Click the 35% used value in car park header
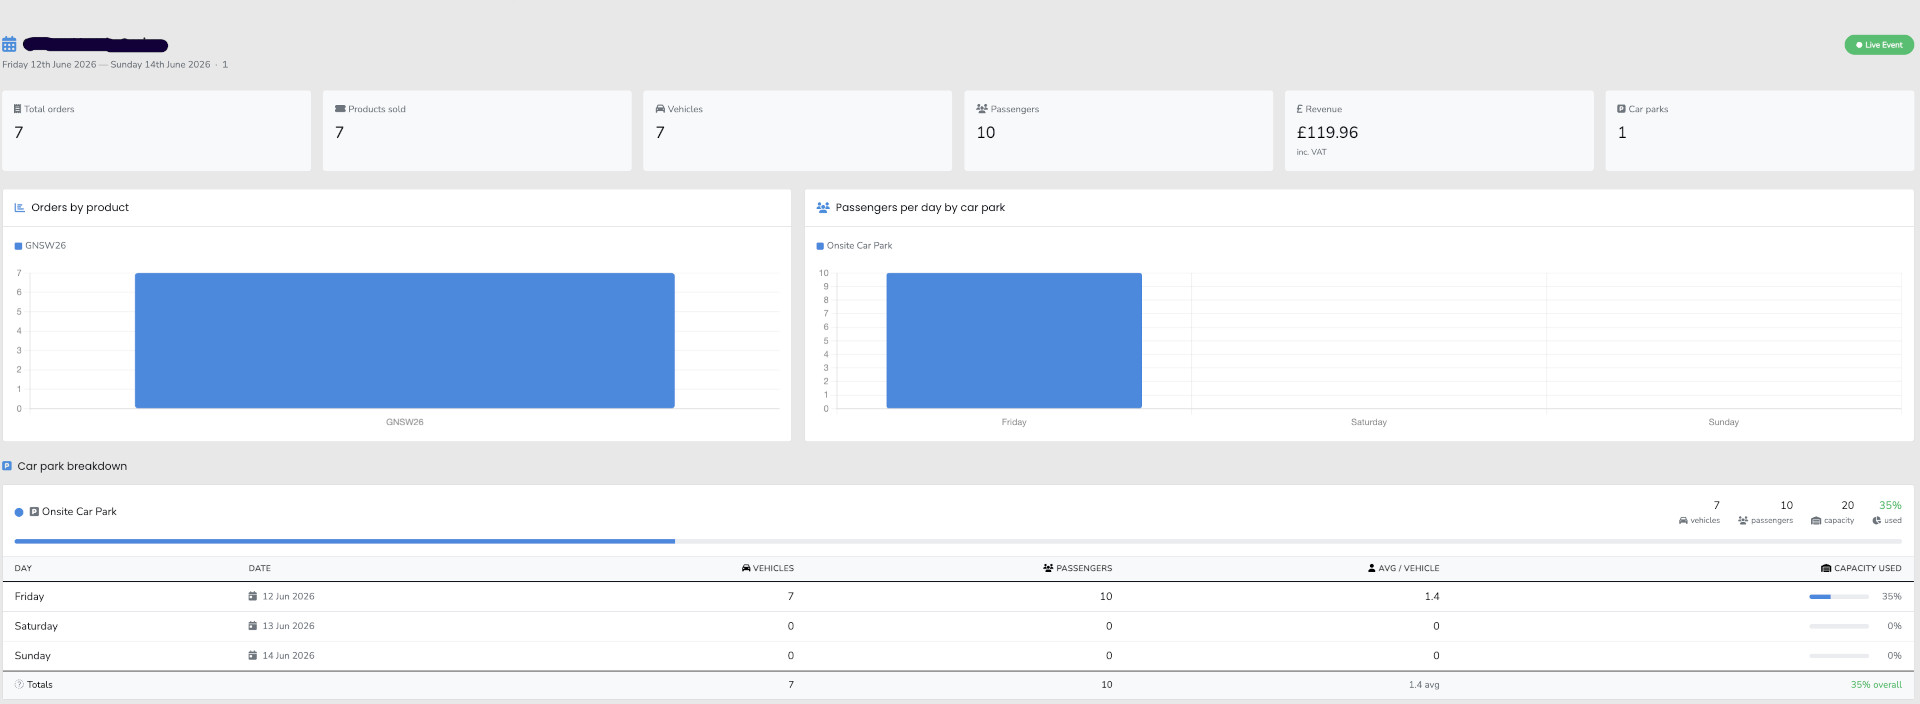The width and height of the screenshot is (1920, 704). 1890,505
